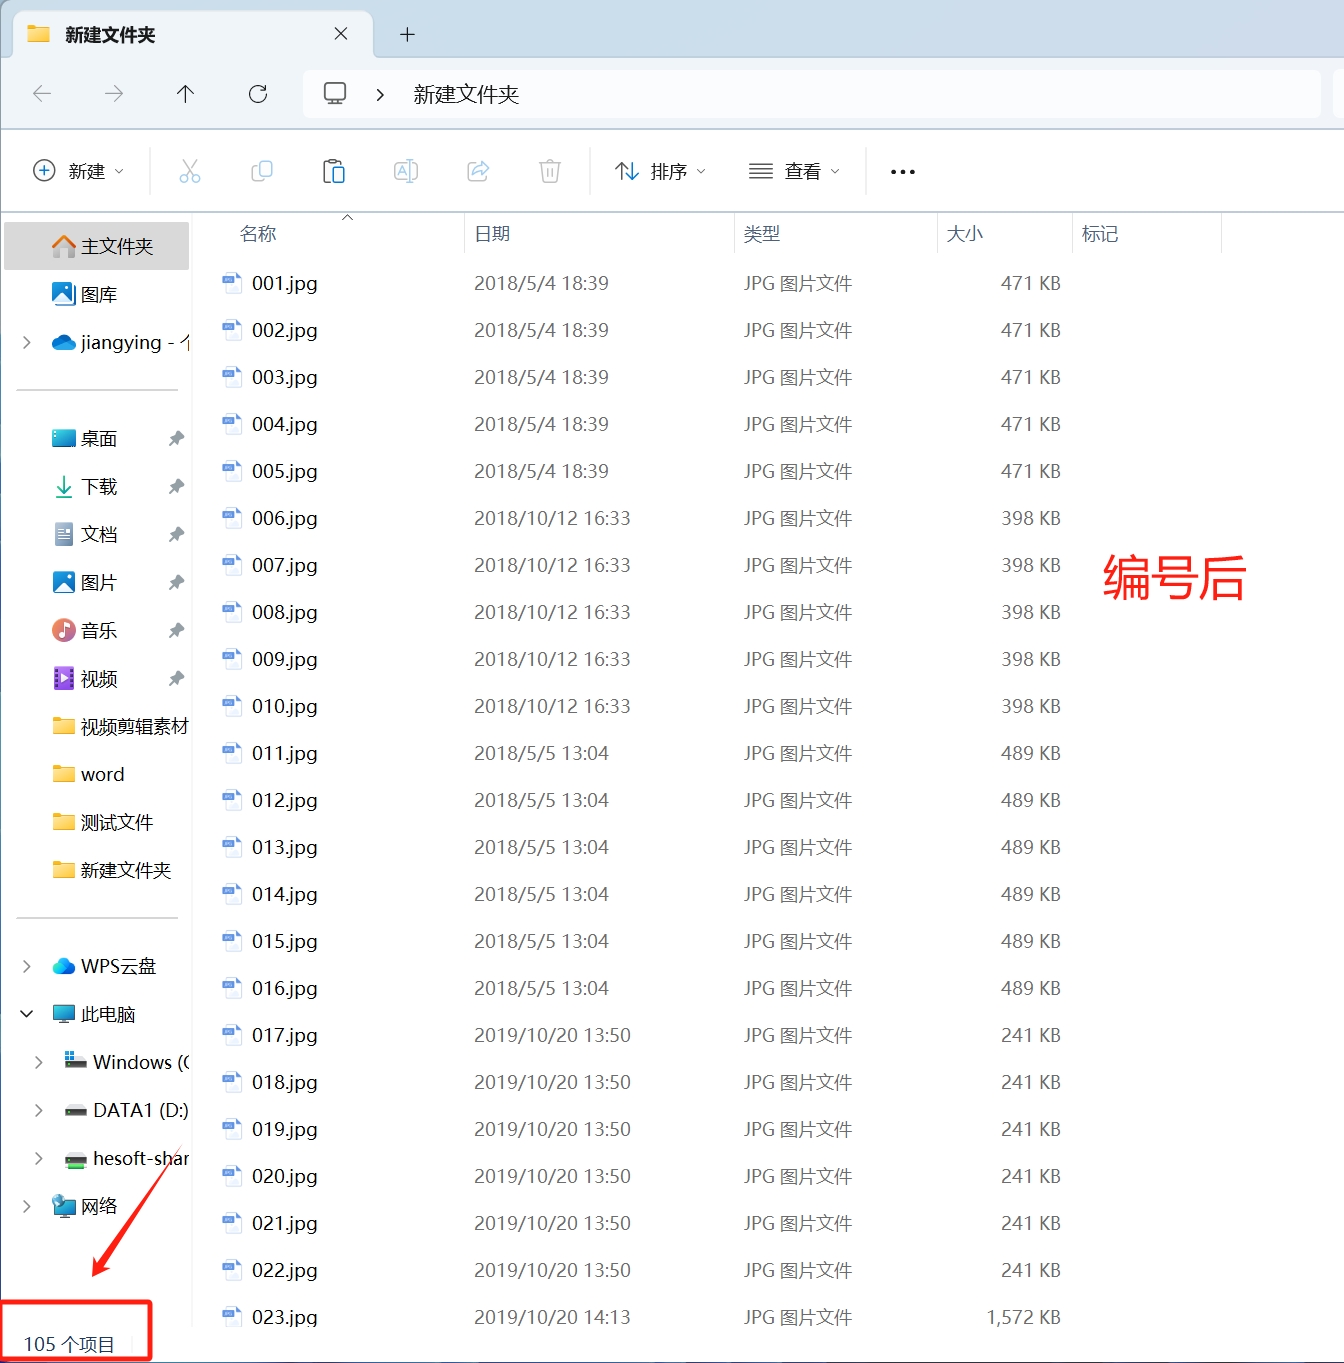Click the Share icon on the toolbar
This screenshot has width=1344, height=1363.
pos(478,170)
